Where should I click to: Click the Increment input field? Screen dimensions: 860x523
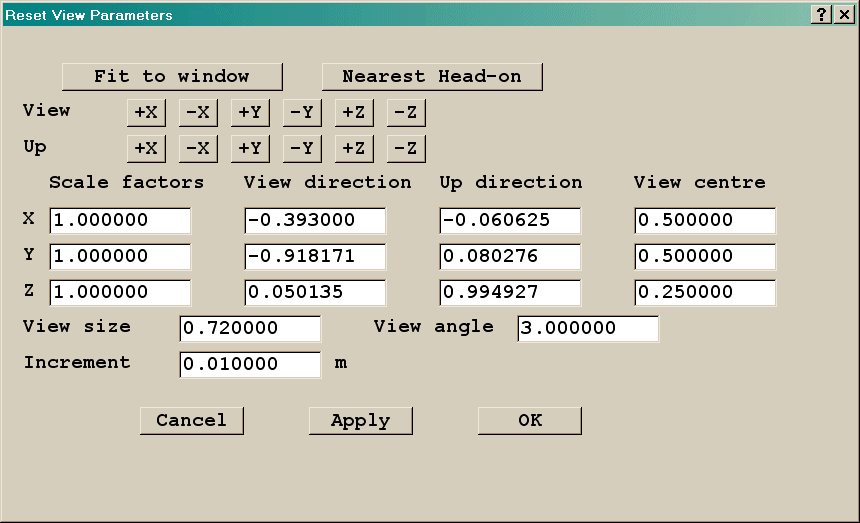click(x=250, y=364)
